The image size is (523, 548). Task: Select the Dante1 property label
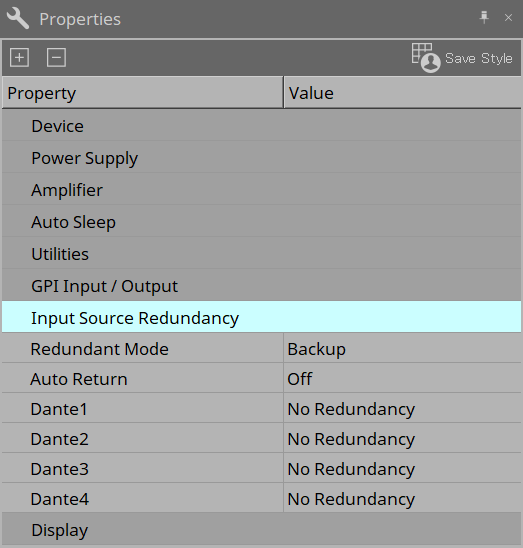[59, 409]
